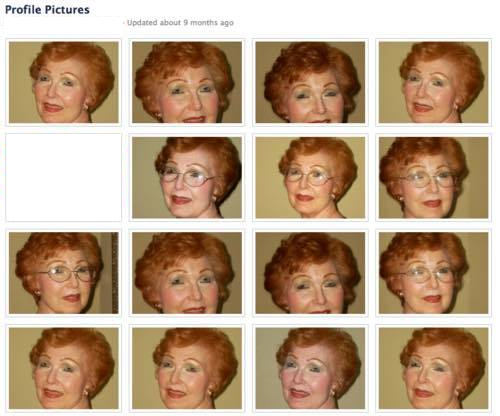
Task: Open first-row, second-column profile photo
Action: (x=187, y=82)
